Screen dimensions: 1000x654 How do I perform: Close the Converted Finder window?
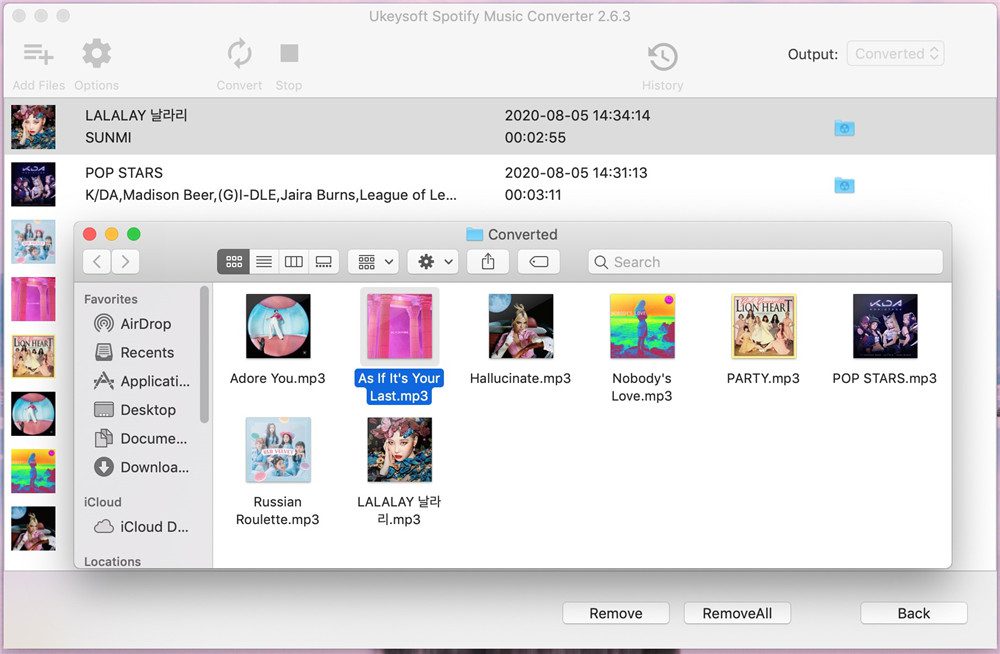pyautogui.click(x=90, y=234)
